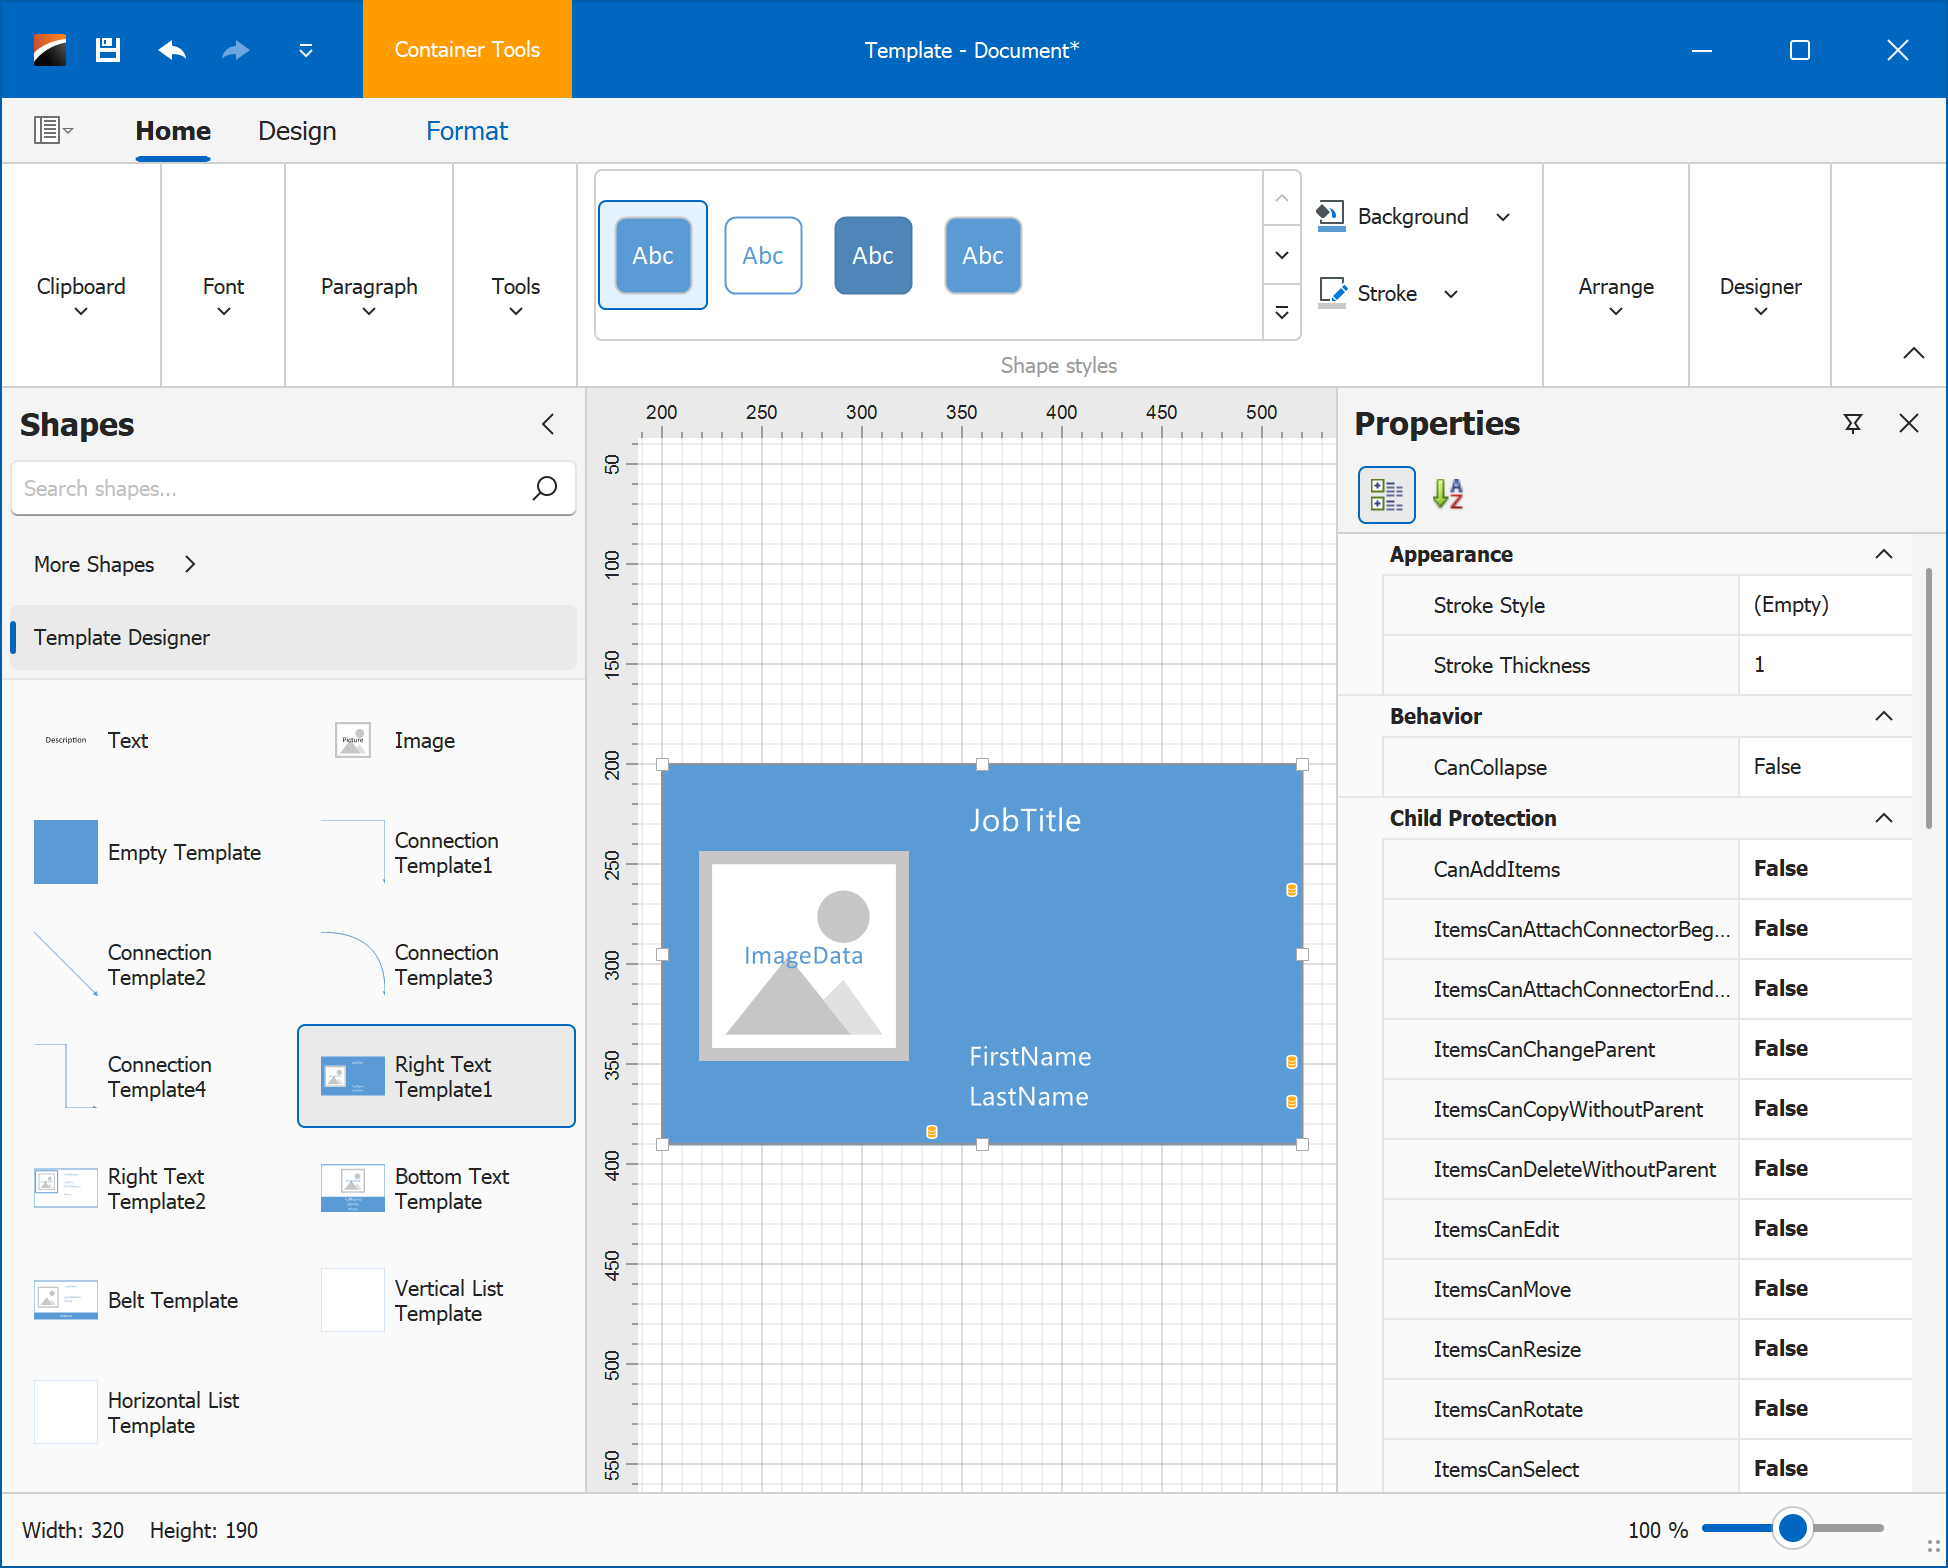Click the Save icon in title bar
Viewport: 1948px width, 1568px height.
pos(108,50)
